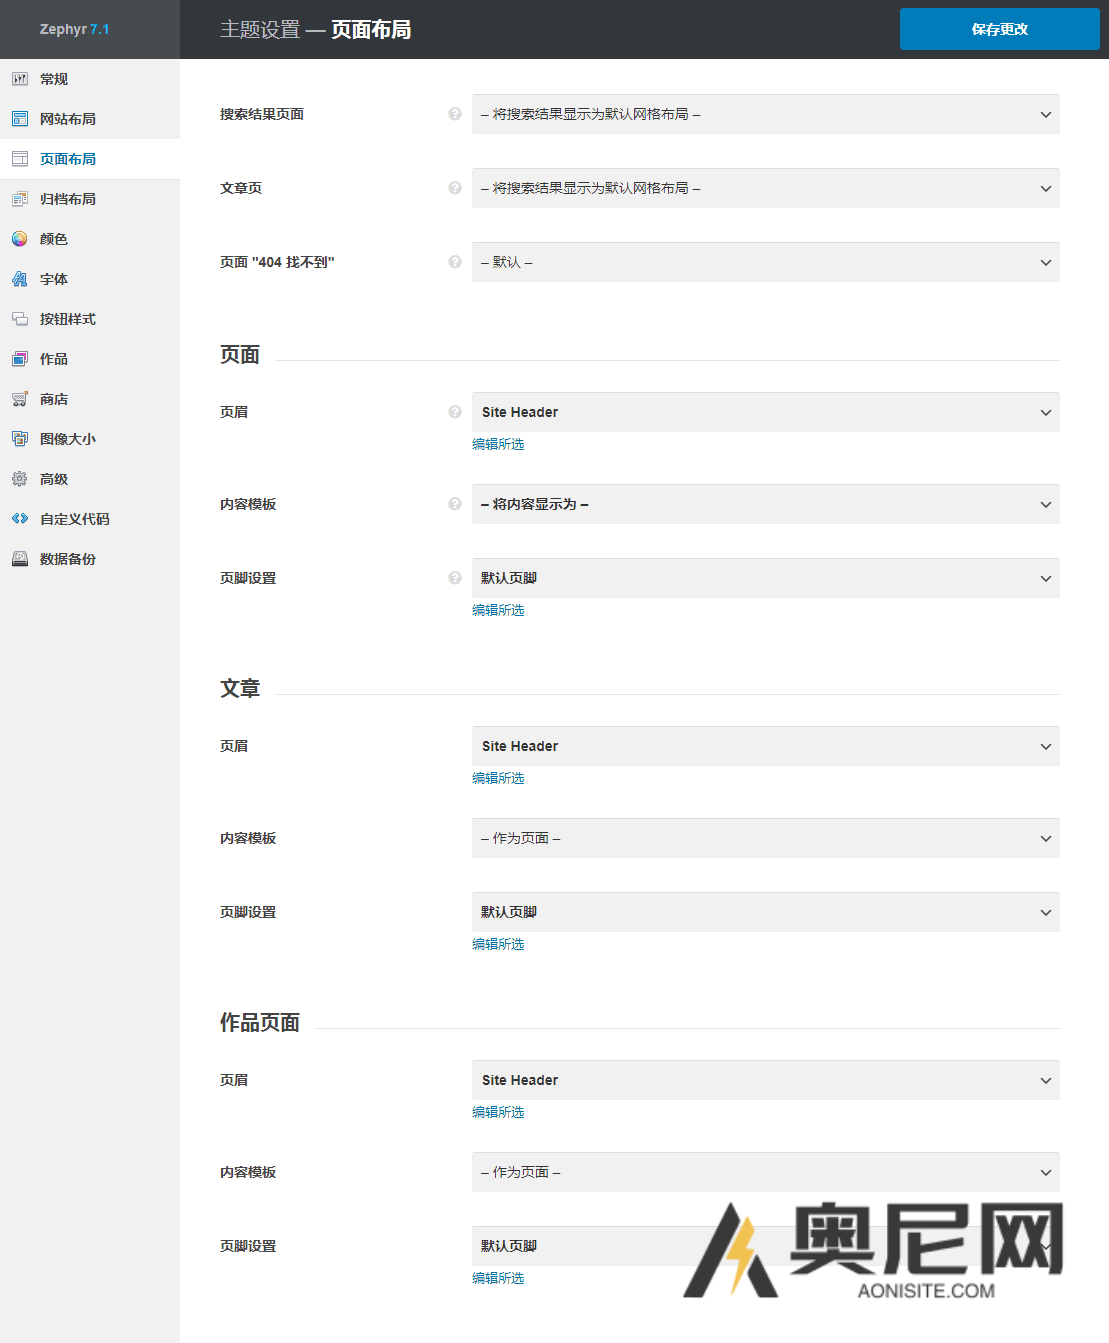
Task: Click the 图像大小 image size icon
Action: 20,438
